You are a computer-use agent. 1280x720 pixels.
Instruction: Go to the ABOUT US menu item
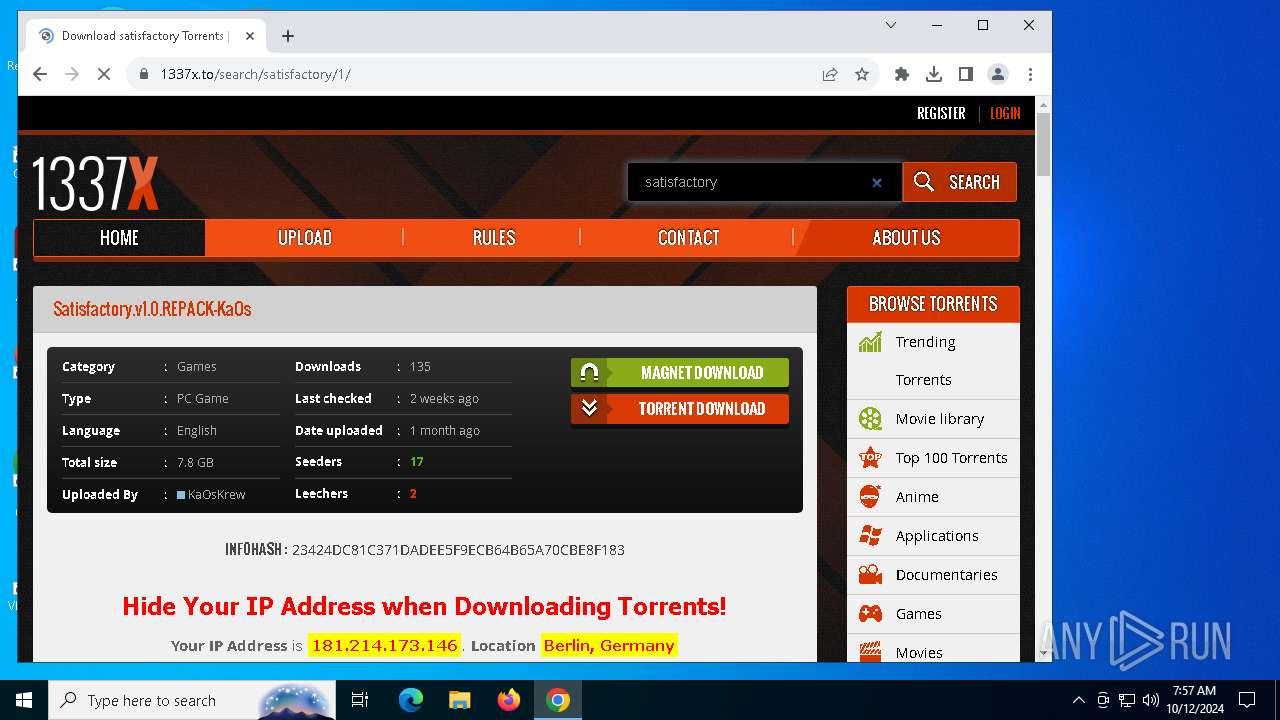pos(906,238)
